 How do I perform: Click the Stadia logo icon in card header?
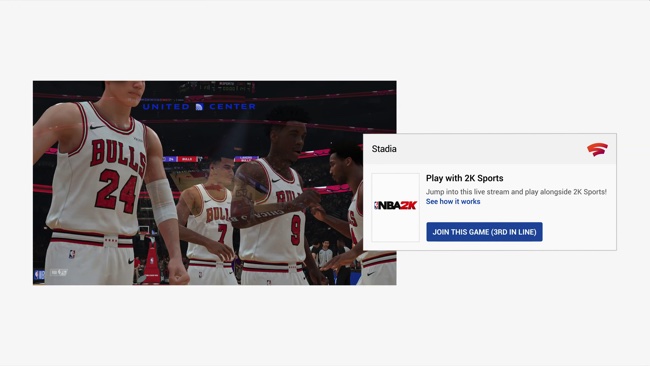click(x=597, y=149)
